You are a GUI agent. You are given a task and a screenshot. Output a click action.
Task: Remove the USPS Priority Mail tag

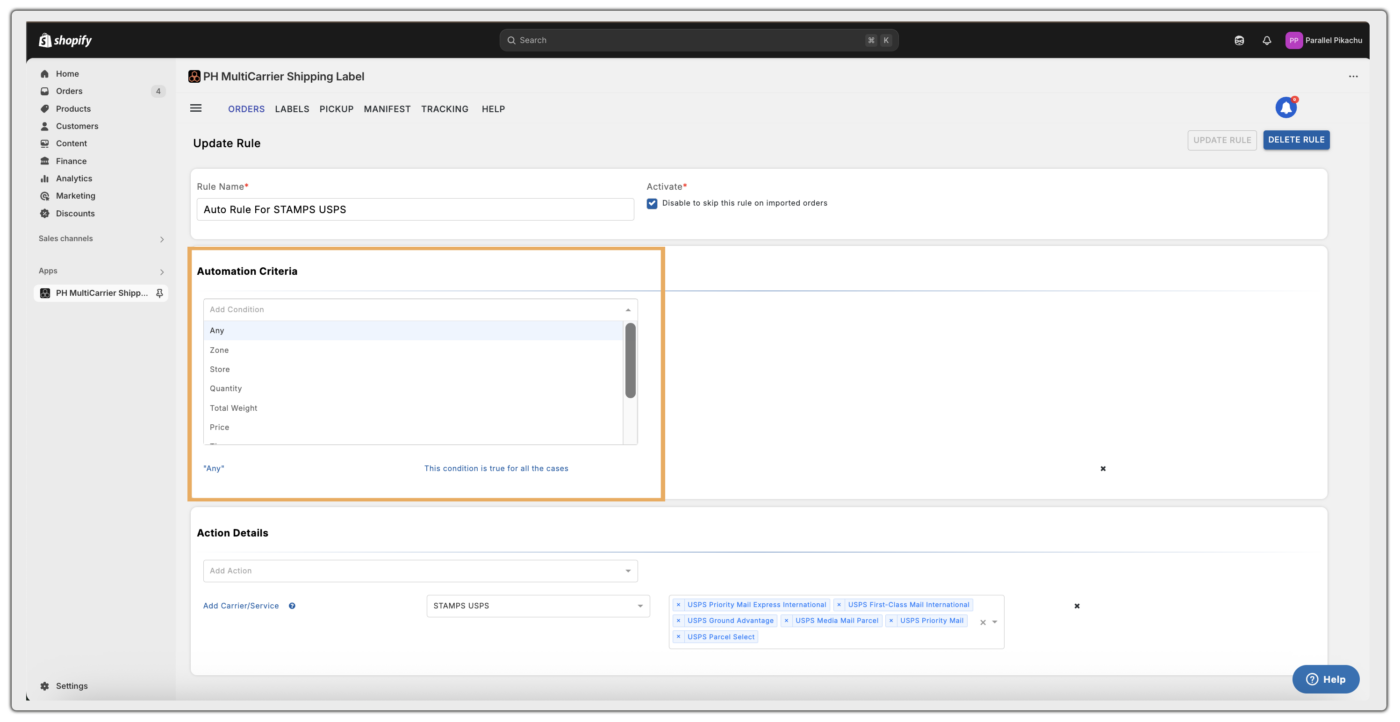coord(890,621)
